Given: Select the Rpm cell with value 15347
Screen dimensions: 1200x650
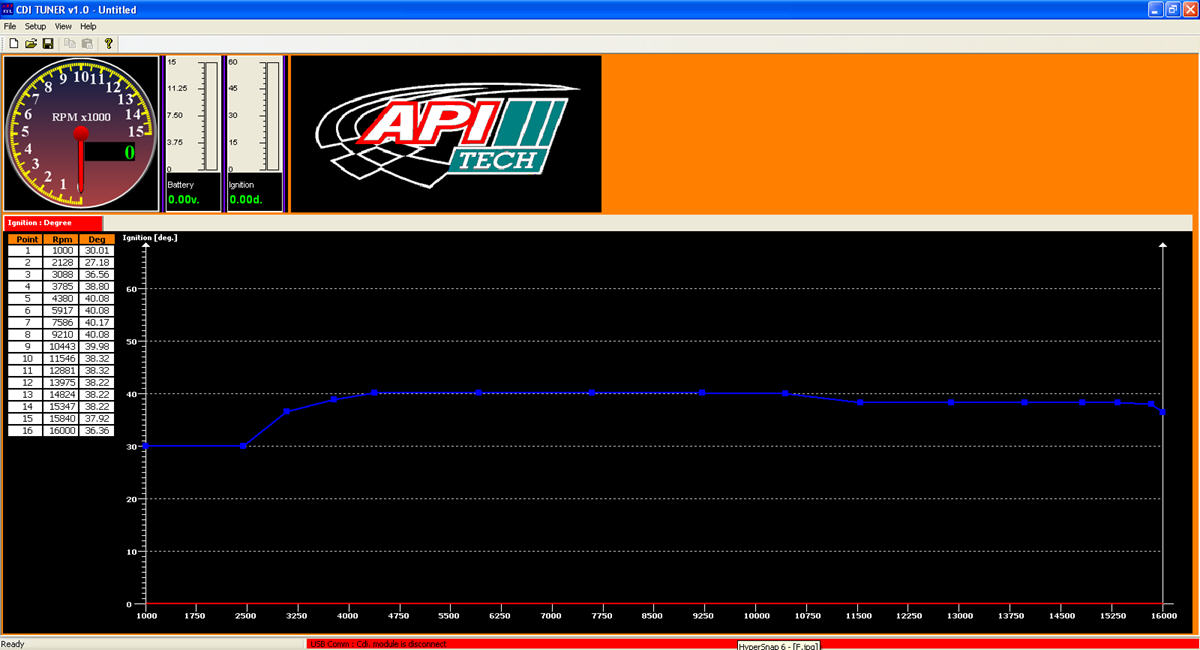Looking at the screenshot, I should click(x=63, y=406).
